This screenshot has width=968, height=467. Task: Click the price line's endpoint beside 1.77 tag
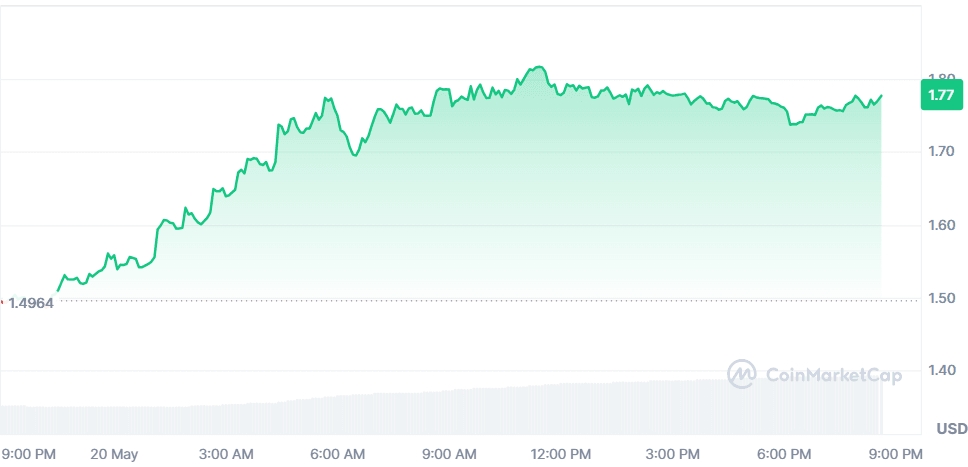882,96
